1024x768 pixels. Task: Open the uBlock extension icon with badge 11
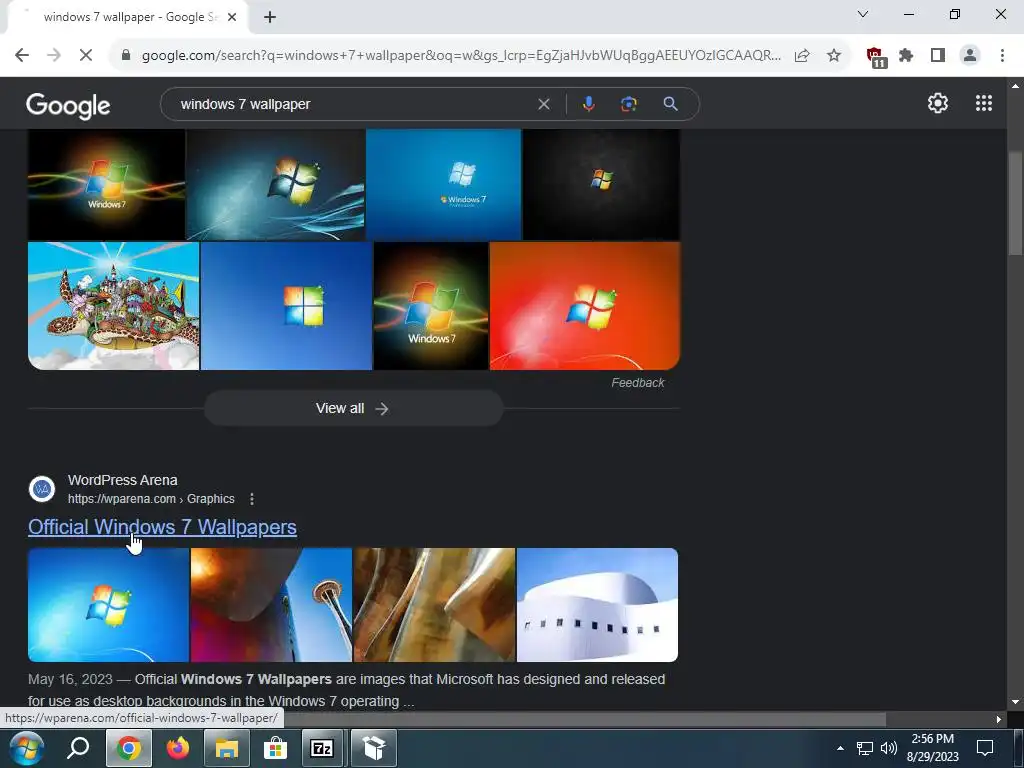point(875,57)
